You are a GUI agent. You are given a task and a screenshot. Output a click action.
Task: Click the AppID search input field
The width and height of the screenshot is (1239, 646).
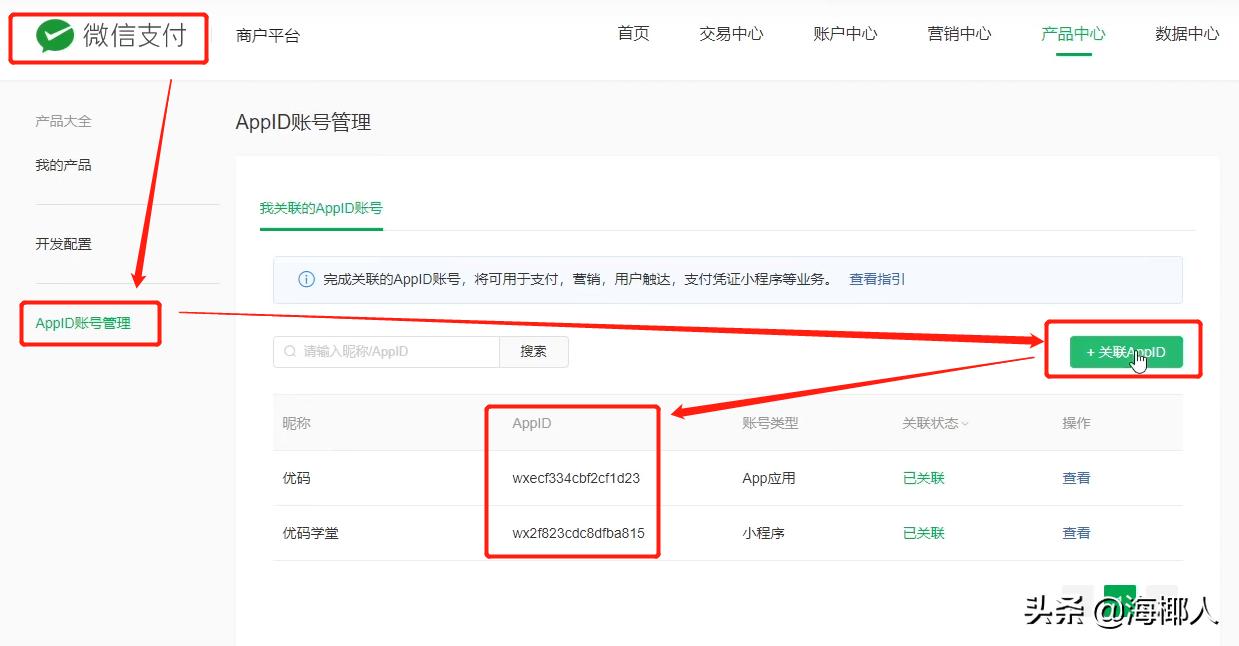coord(390,352)
